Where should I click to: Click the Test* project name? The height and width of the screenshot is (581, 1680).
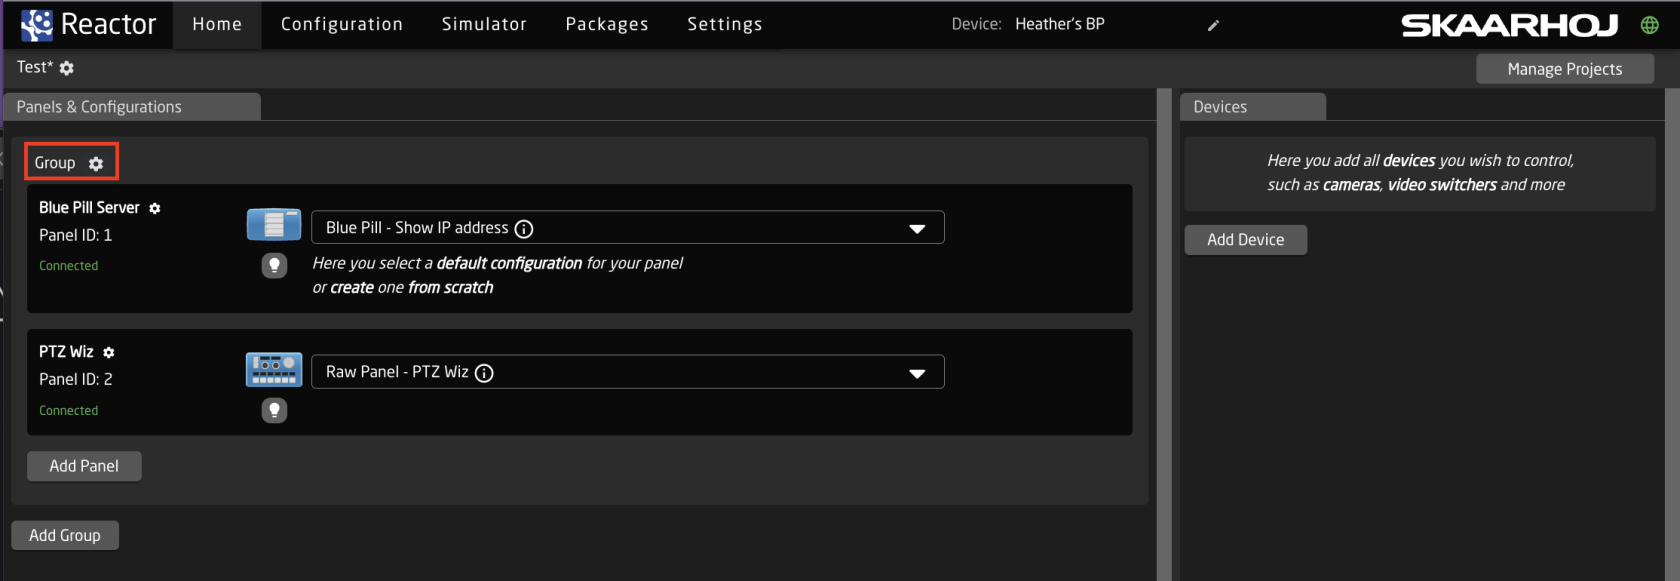[x=35, y=67]
